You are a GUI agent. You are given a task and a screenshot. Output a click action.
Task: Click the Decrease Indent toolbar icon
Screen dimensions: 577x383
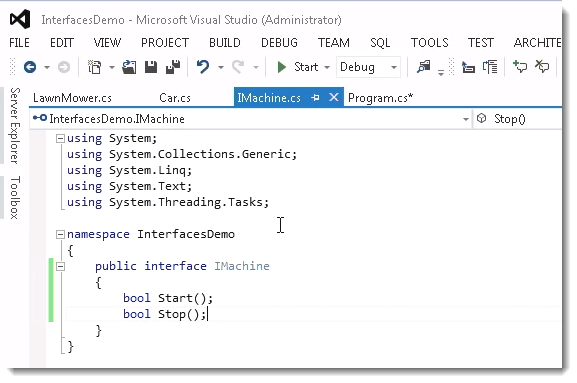click(x=468, y=67)
